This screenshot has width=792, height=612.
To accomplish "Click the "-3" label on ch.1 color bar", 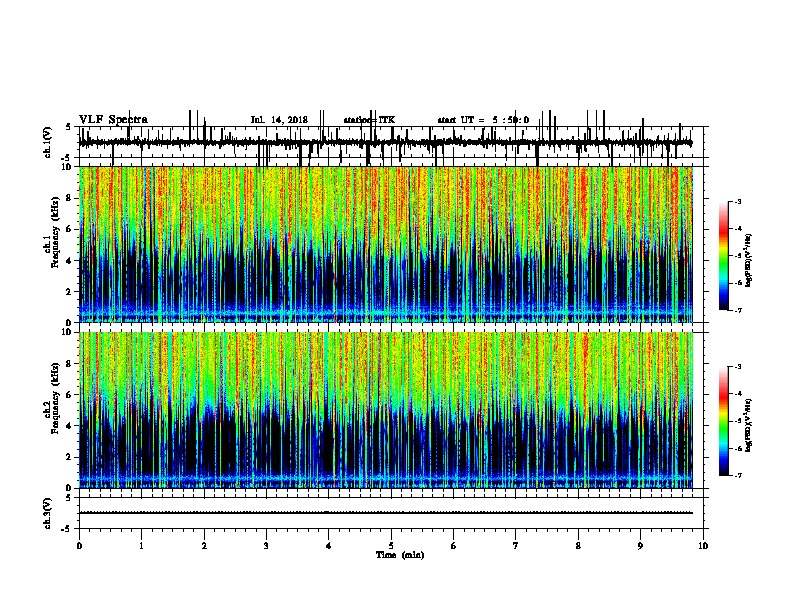I will pyautogui.click(x=738, y=201).
